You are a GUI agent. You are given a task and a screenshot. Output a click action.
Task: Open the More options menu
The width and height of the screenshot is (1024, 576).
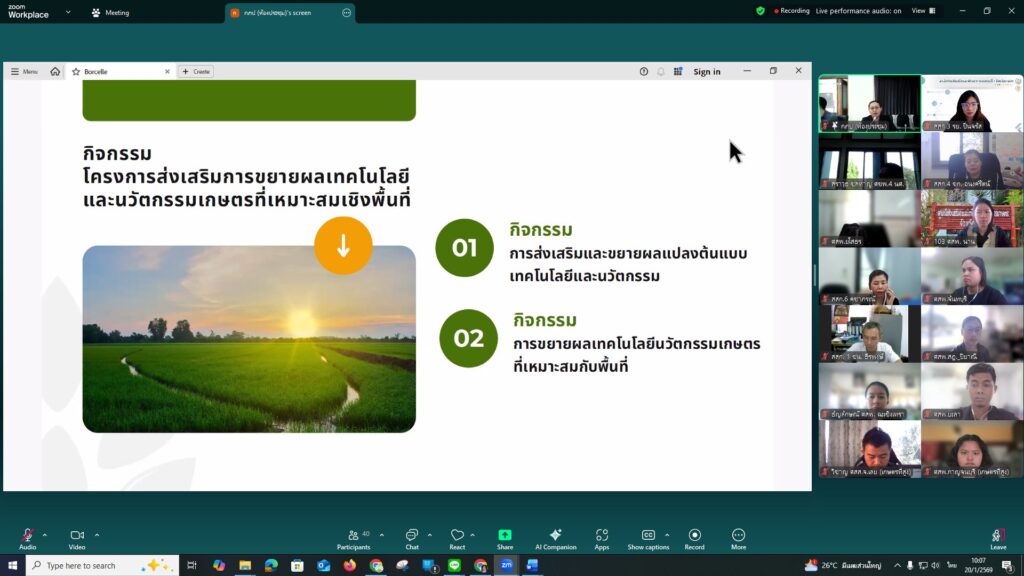(x=738, y=536)
